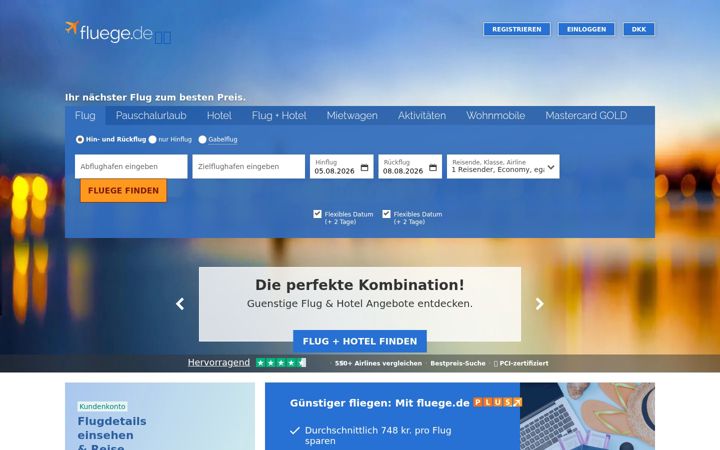720x450 pixels.
Task: Open the Hervorragend rating link
Action: (x=219, y=363)
